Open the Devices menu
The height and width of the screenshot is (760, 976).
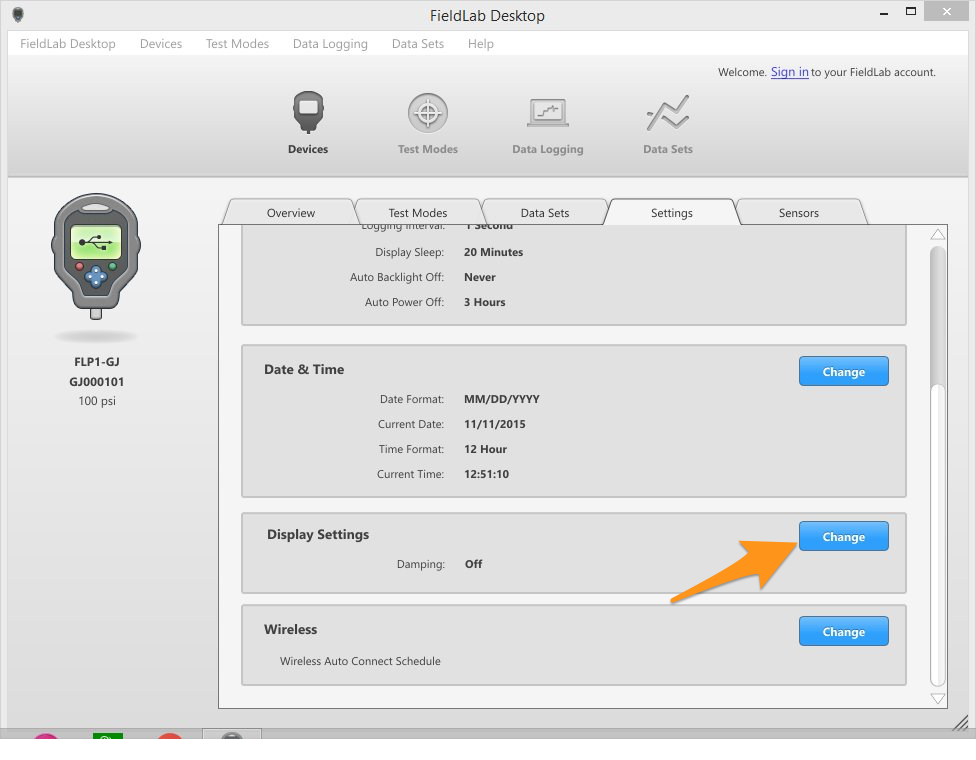tap(161, 44)
